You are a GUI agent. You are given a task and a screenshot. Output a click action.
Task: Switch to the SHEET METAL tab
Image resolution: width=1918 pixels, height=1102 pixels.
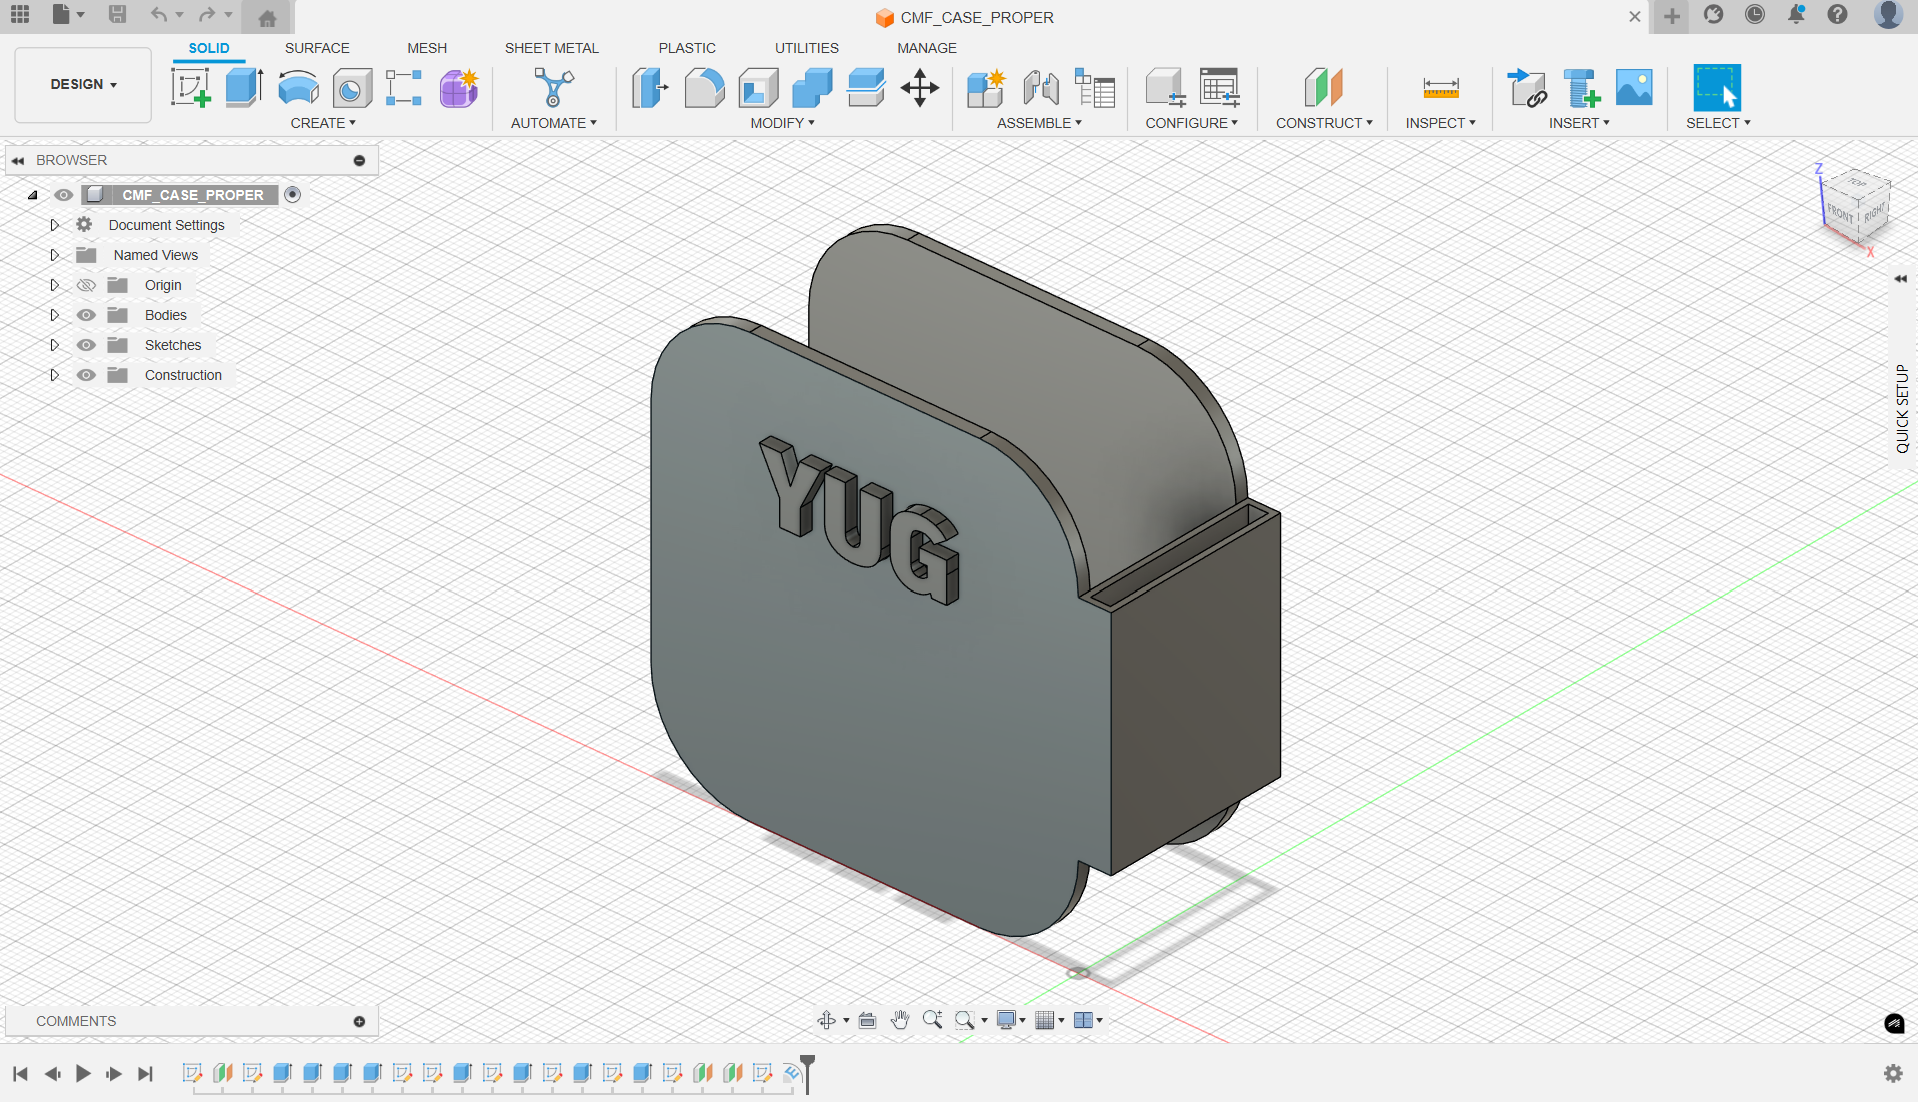(552, 48)
